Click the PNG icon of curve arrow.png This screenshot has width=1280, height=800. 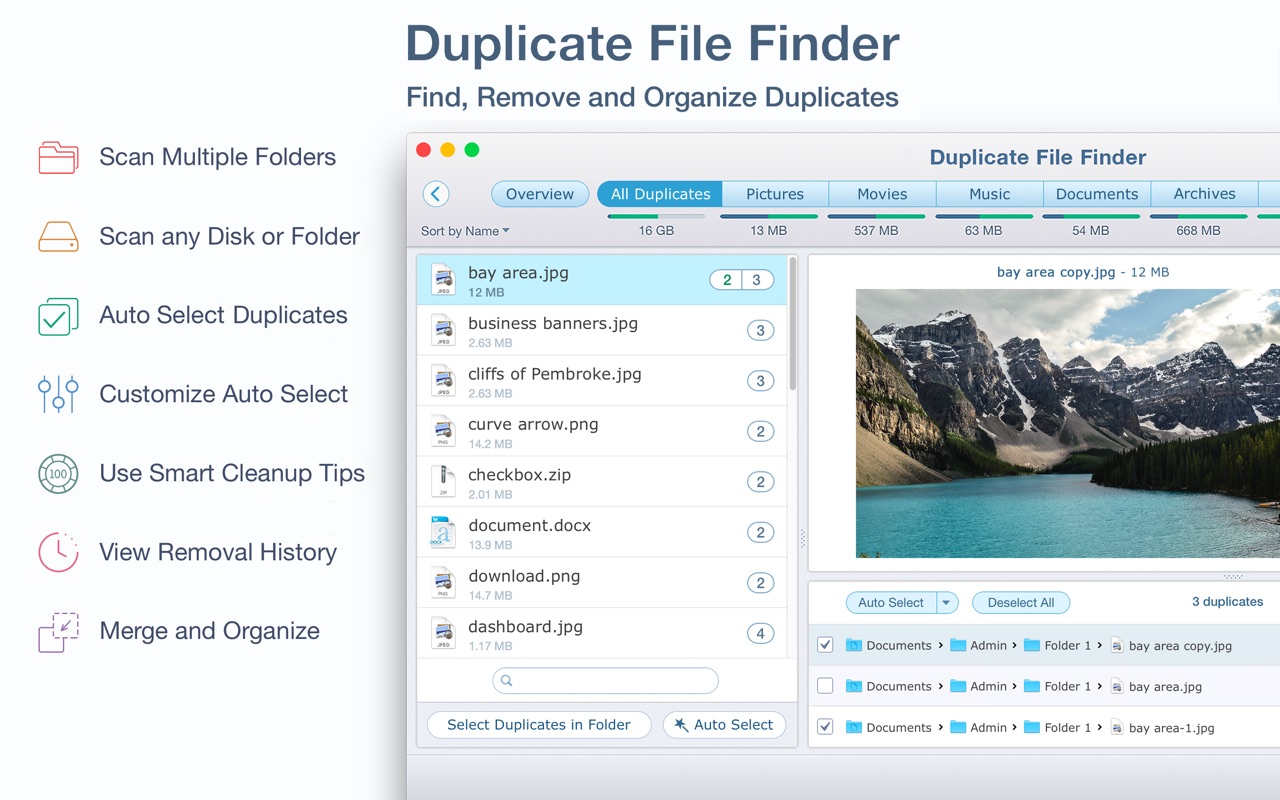pyautogui.click(x=443, y=431)
